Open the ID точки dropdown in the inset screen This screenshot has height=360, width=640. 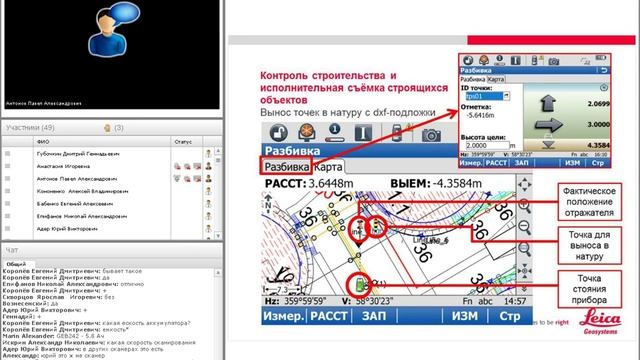[506, 96]
